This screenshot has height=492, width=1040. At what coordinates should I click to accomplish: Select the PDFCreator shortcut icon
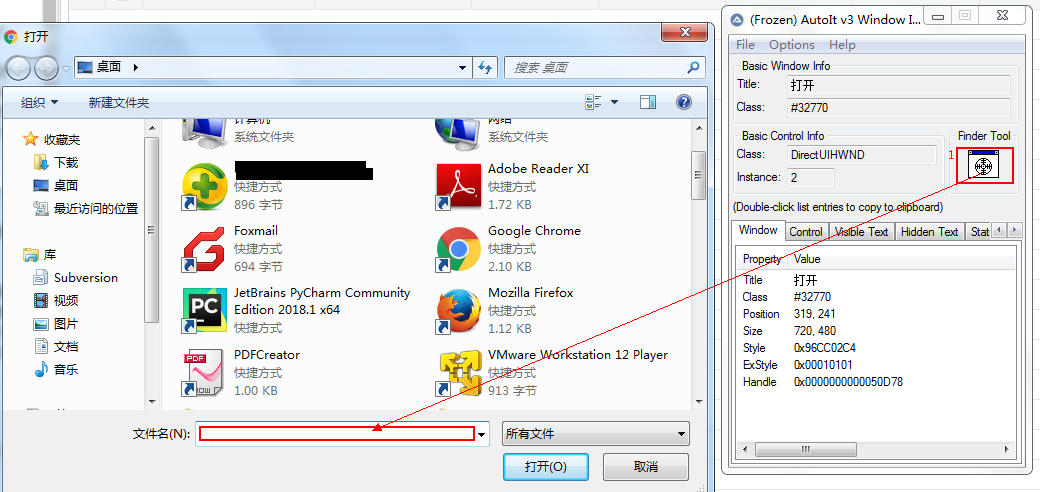pyautogui.click(x=204, y=372)
